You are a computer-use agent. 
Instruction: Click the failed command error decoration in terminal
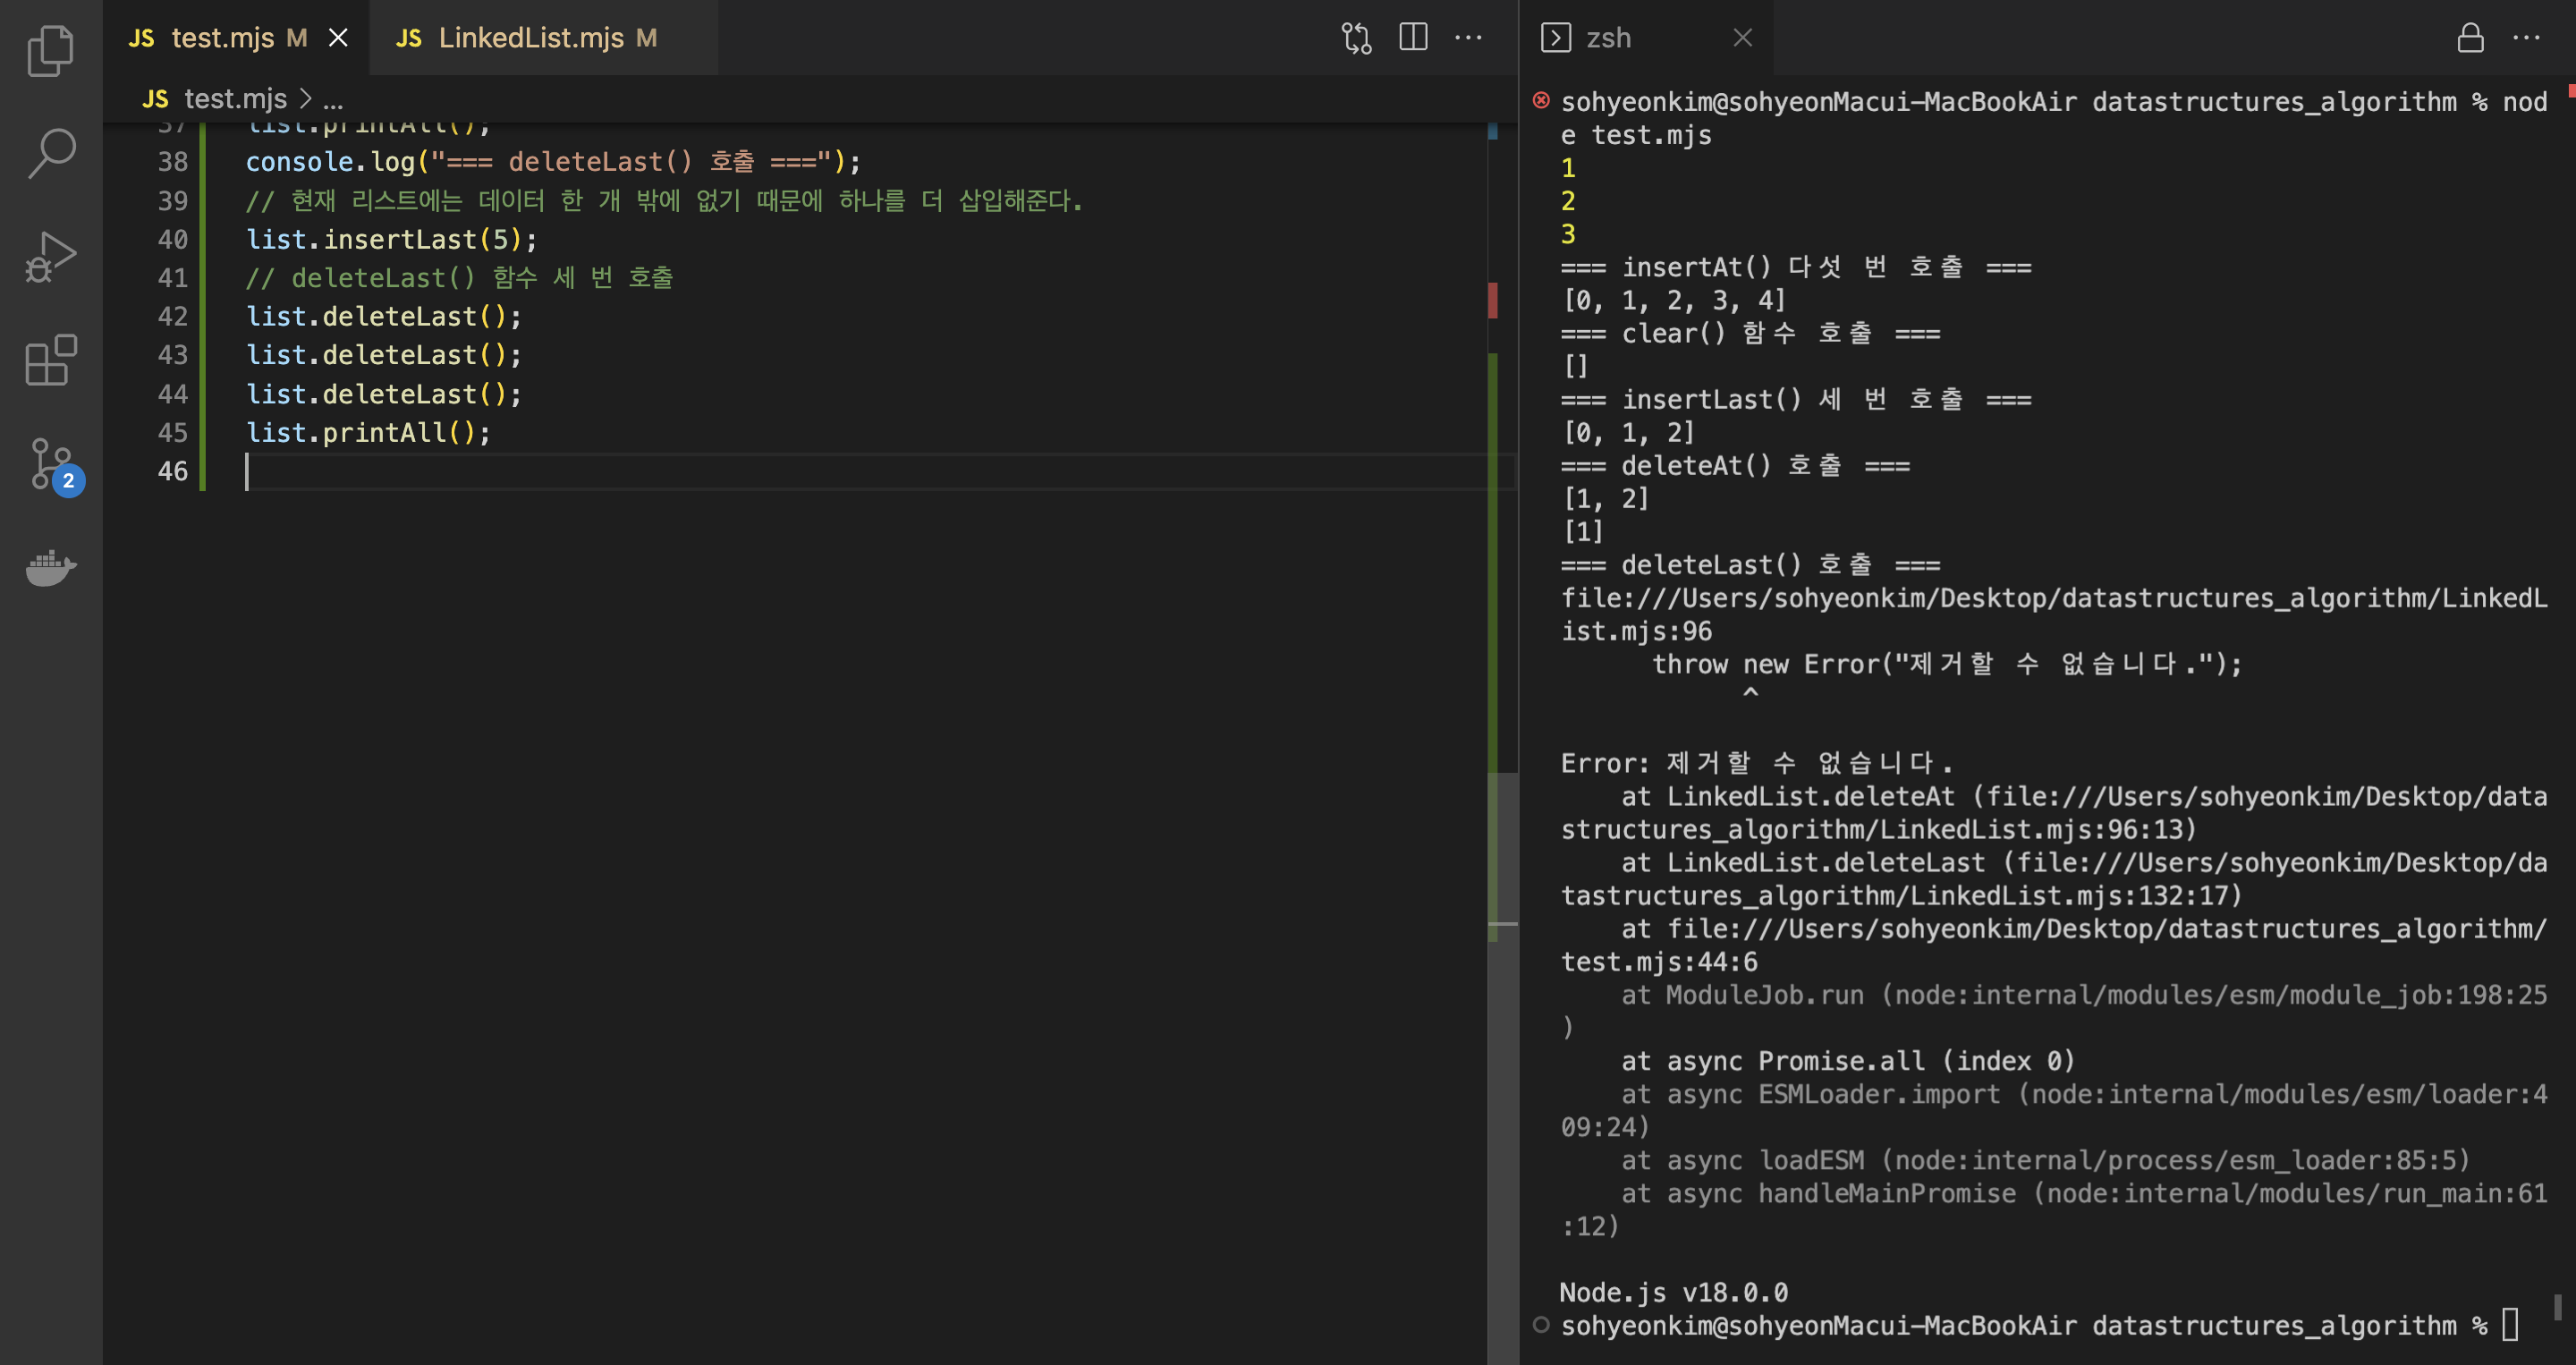pyautogui.click(x=1541, y=100)
